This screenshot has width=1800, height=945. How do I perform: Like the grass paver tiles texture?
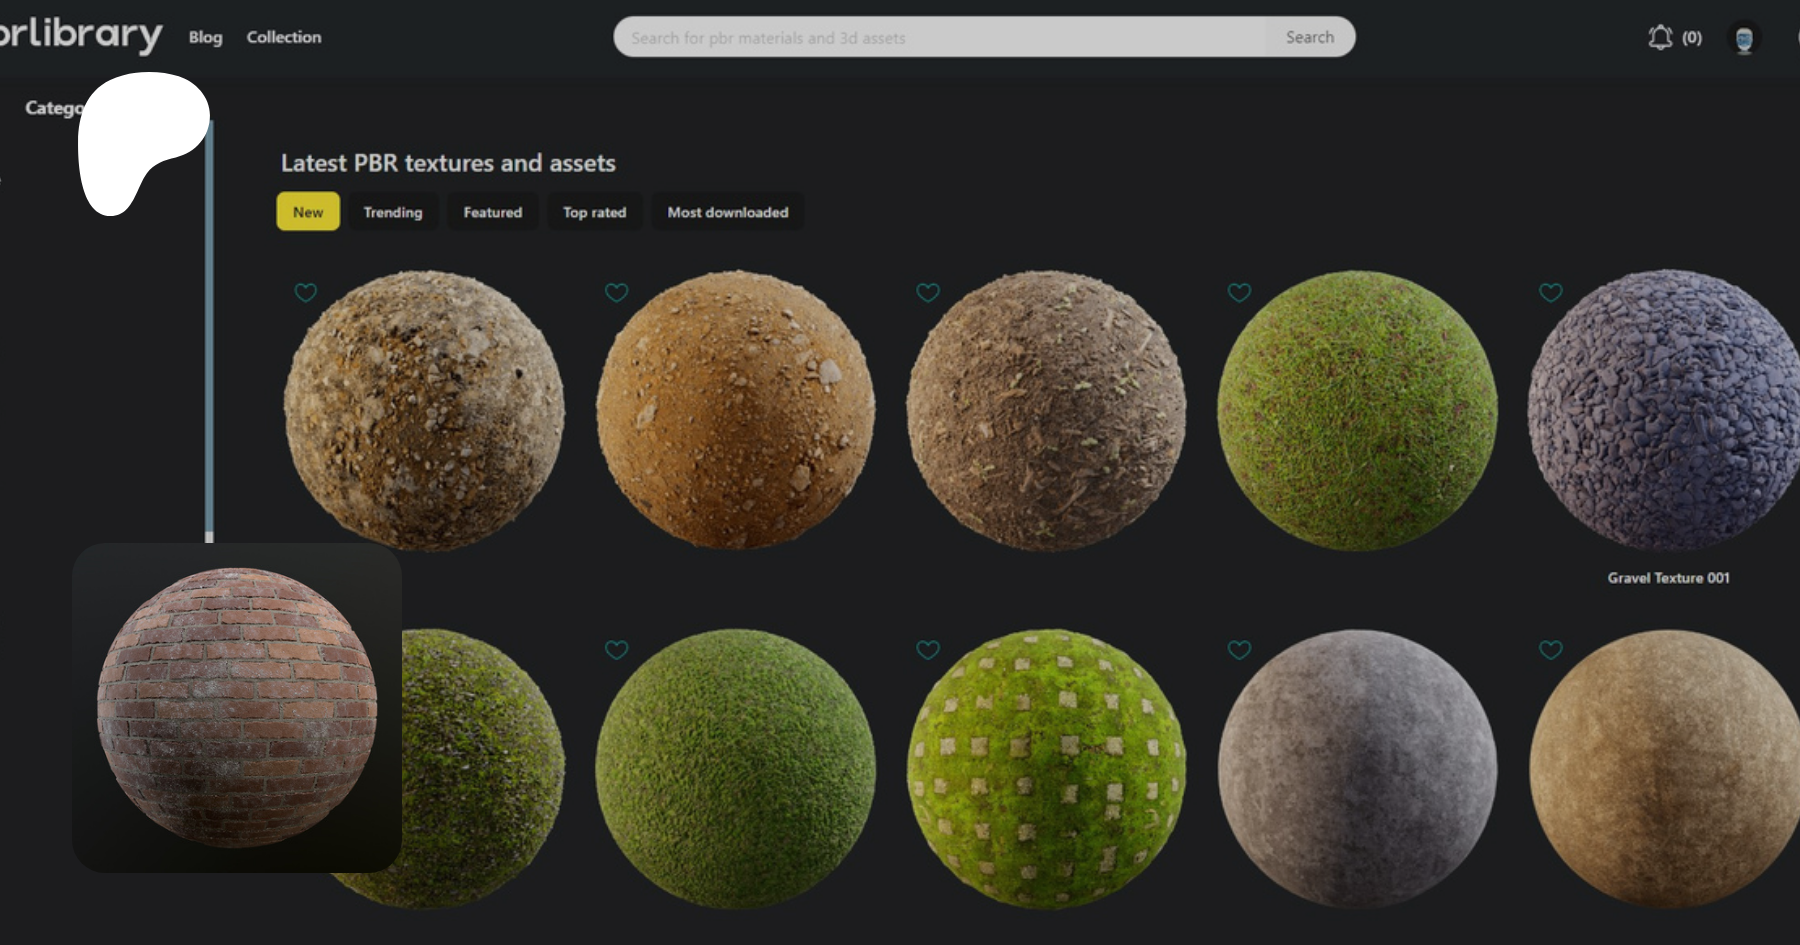(928, 650)
